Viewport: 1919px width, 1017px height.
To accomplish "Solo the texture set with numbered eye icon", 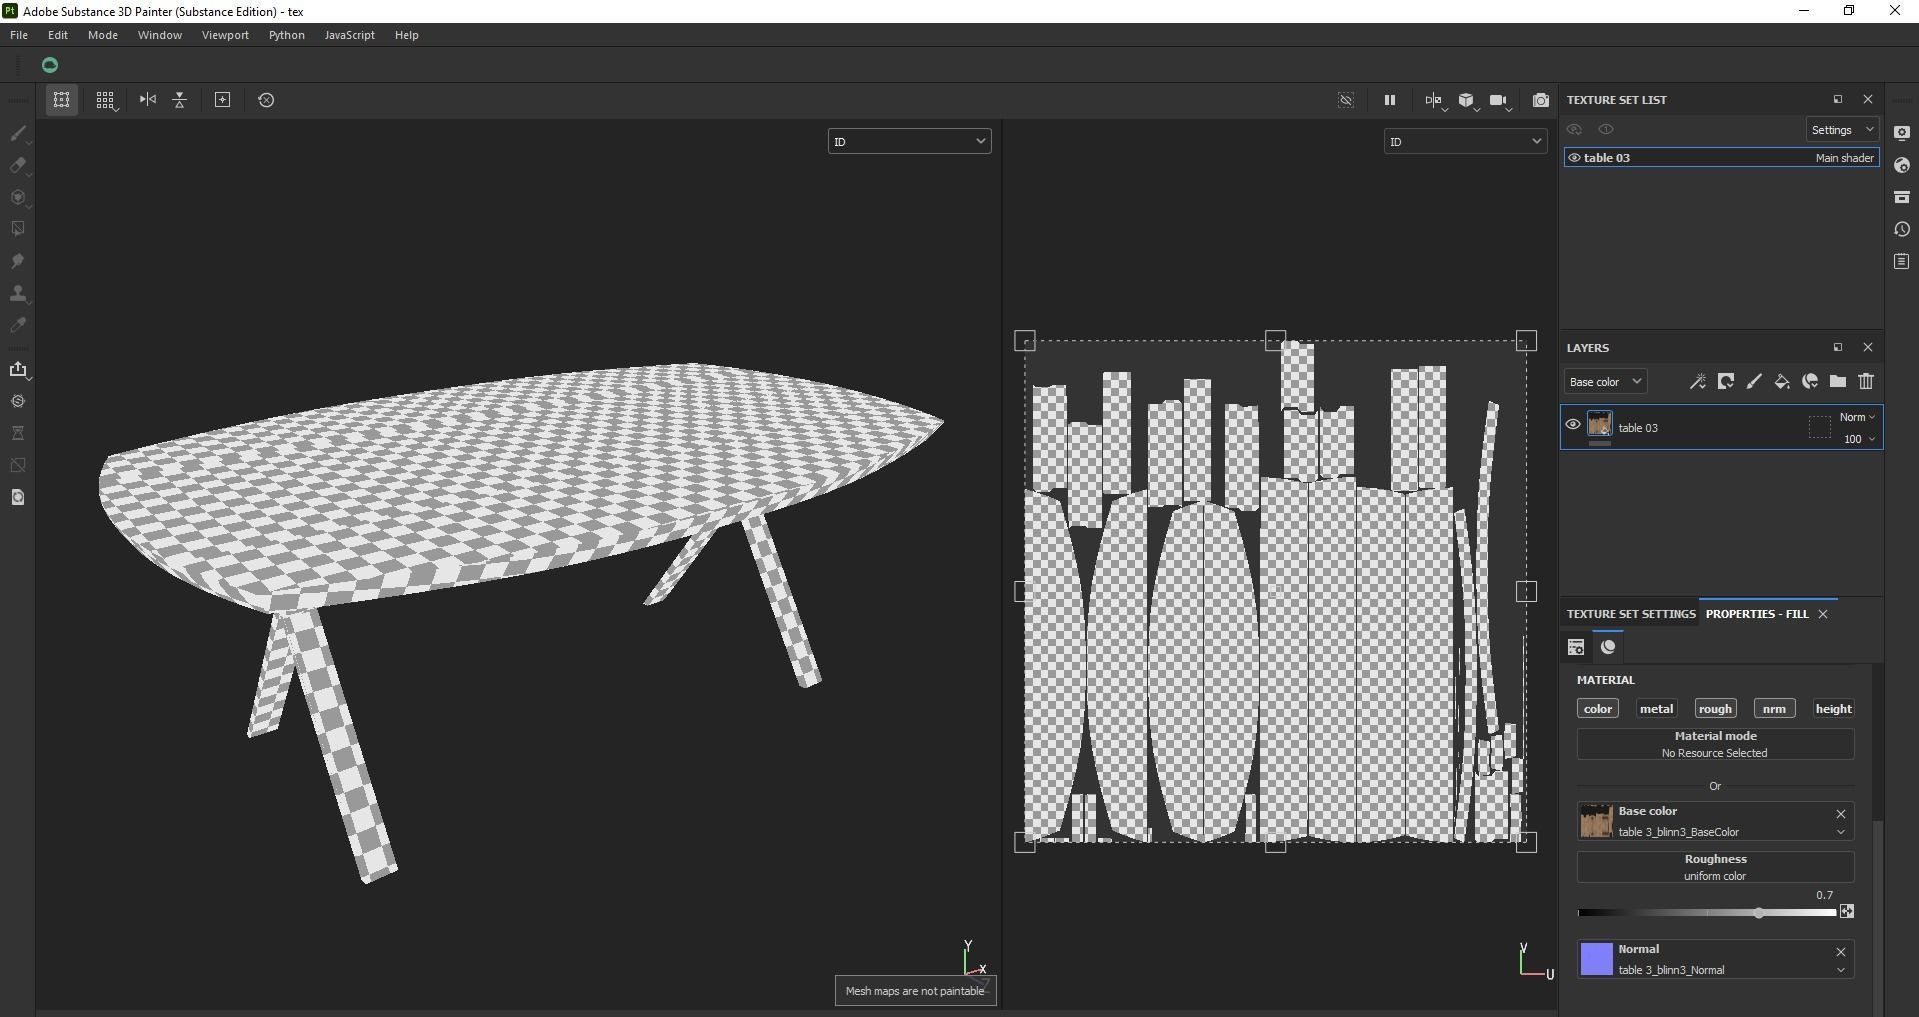I will (1606, 130).
